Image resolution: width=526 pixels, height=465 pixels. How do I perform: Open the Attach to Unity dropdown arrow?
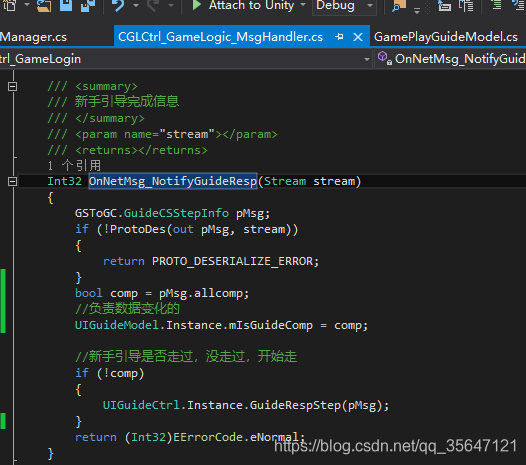[303, 5]
